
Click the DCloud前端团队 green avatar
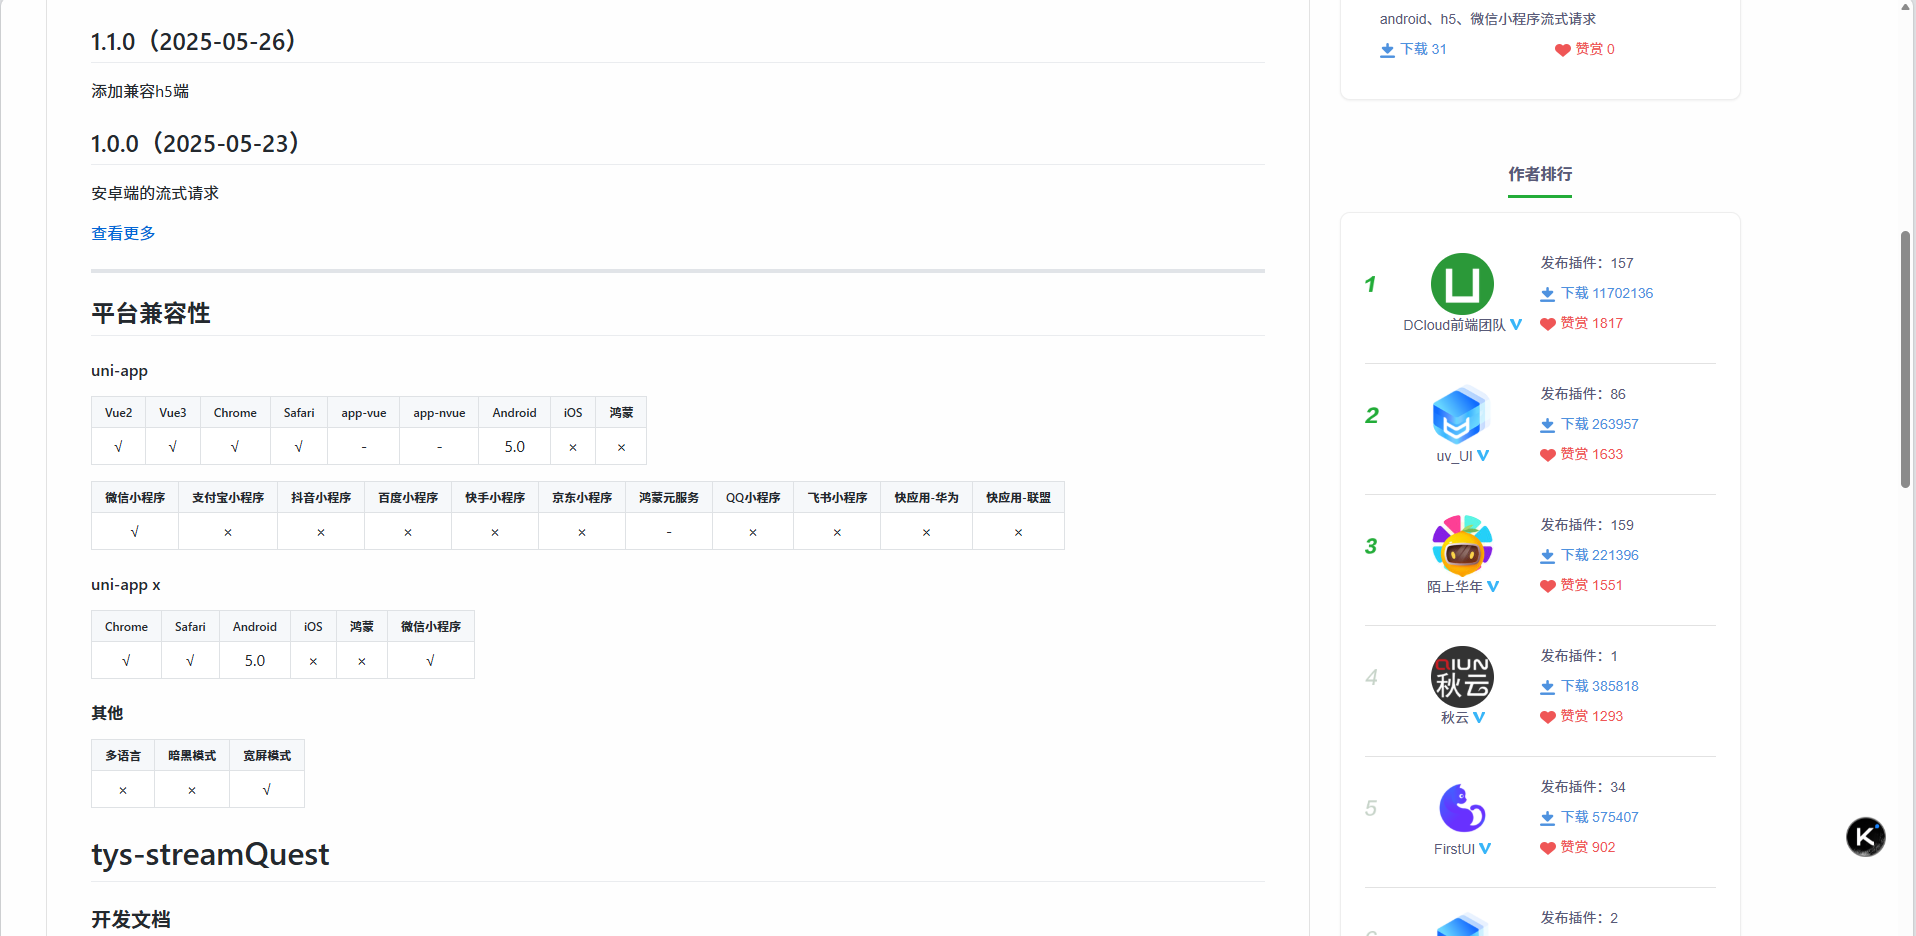(1462, 284)
